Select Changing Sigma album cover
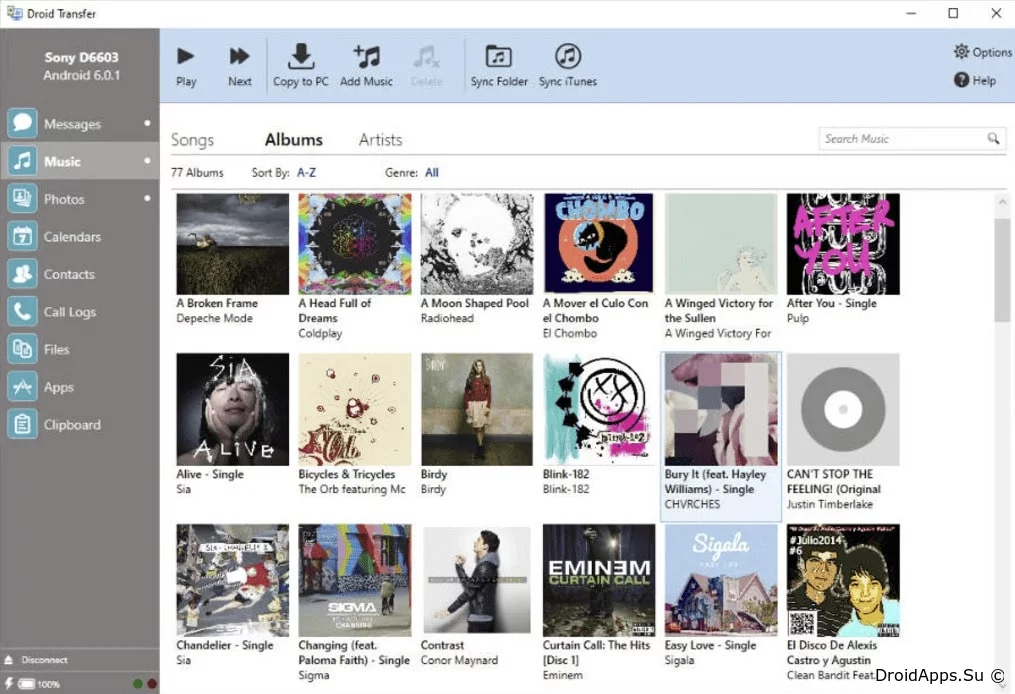The width and height of the screenshot is (1015, 694). [x=355, y=580]
